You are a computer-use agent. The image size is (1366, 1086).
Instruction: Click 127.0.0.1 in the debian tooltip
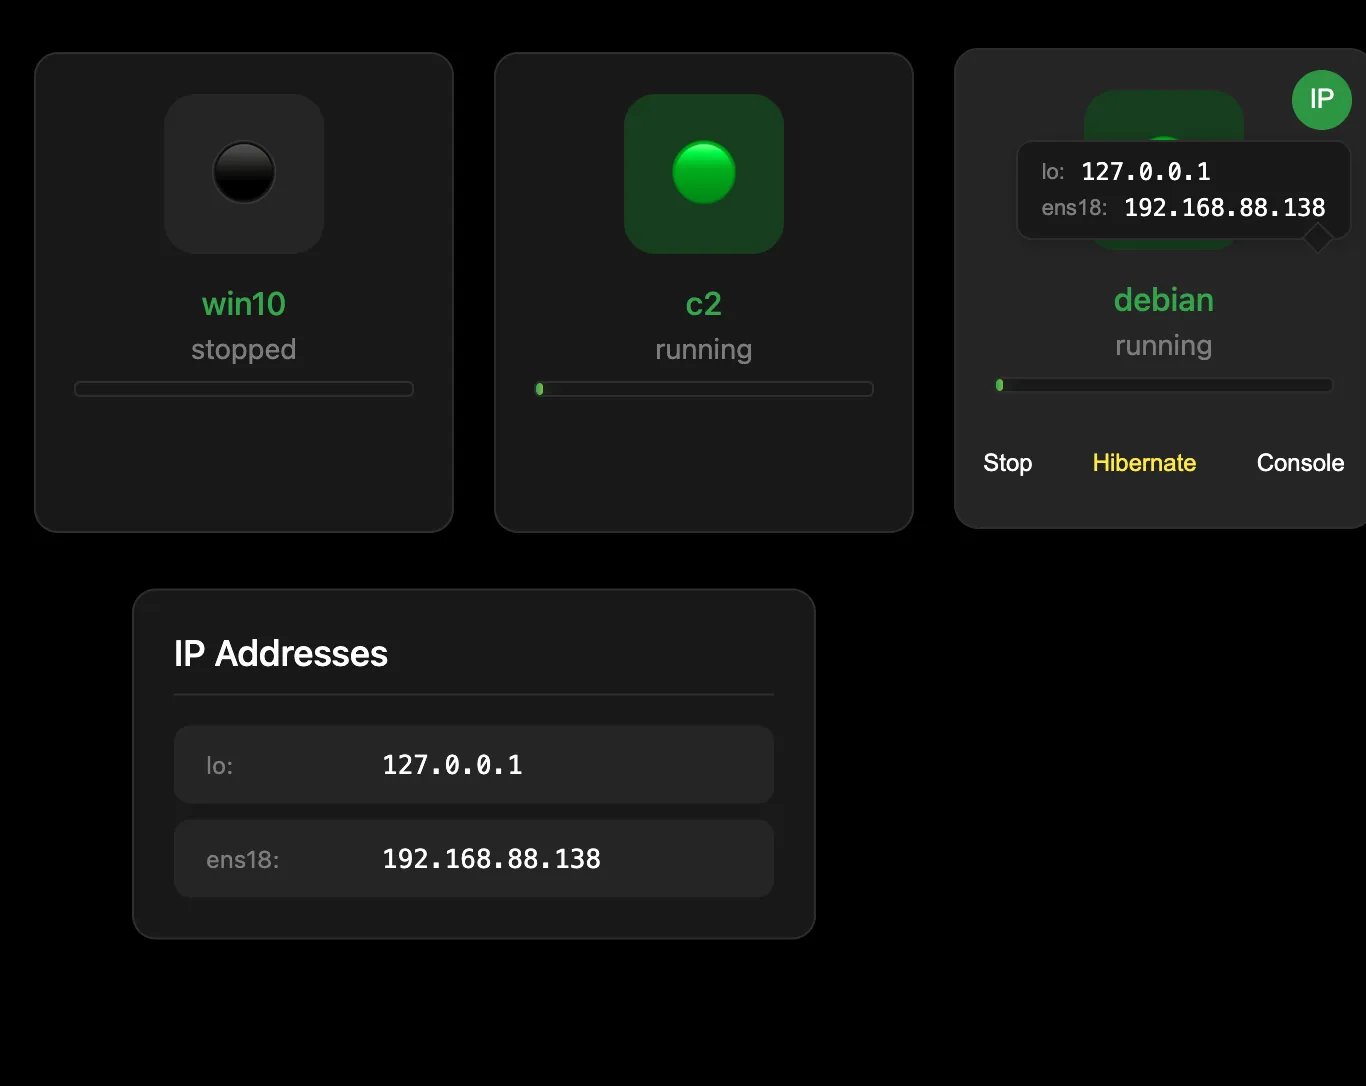tap(1145, 172)
